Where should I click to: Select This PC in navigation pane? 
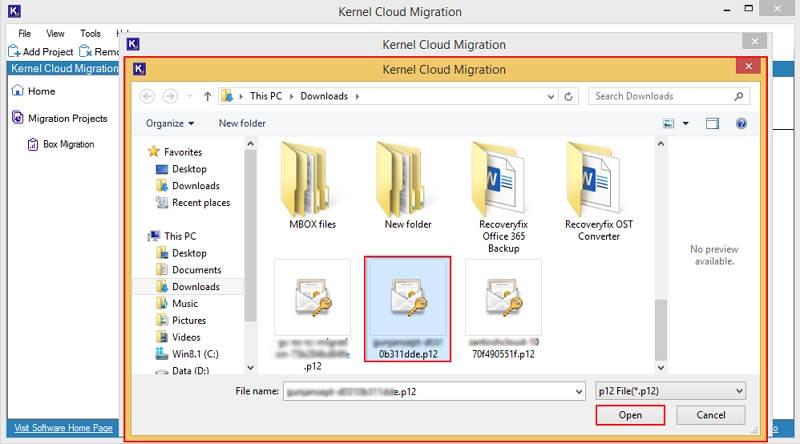[171, 236]
